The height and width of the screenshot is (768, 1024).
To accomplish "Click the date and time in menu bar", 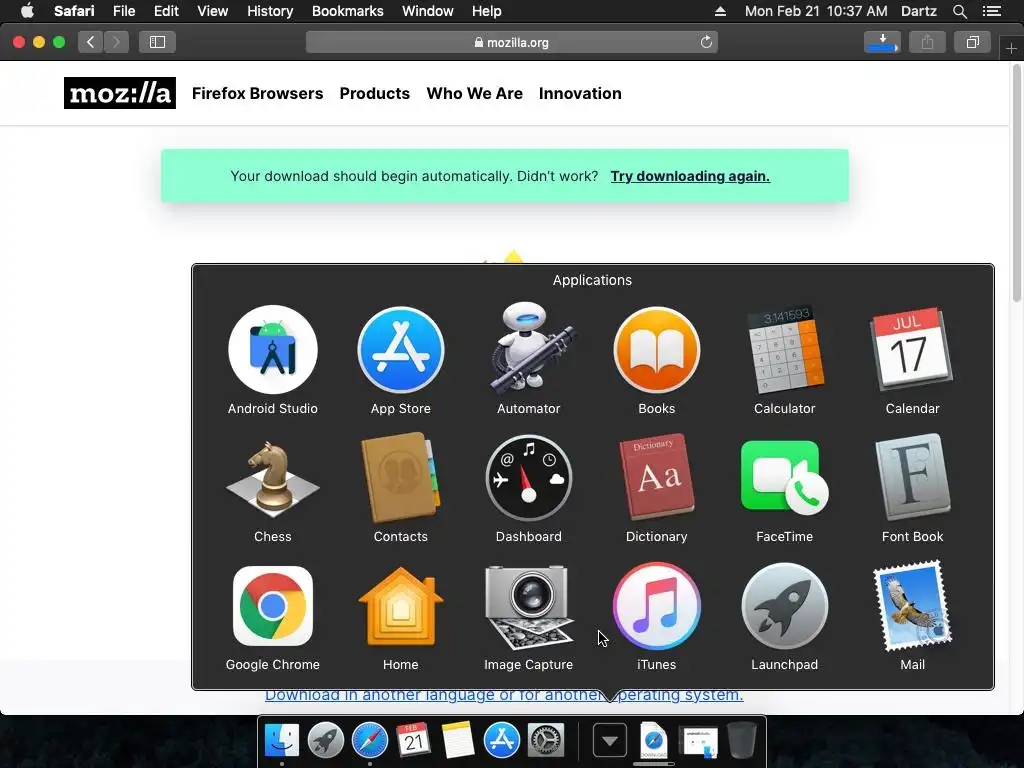I will tap(816, 11).
